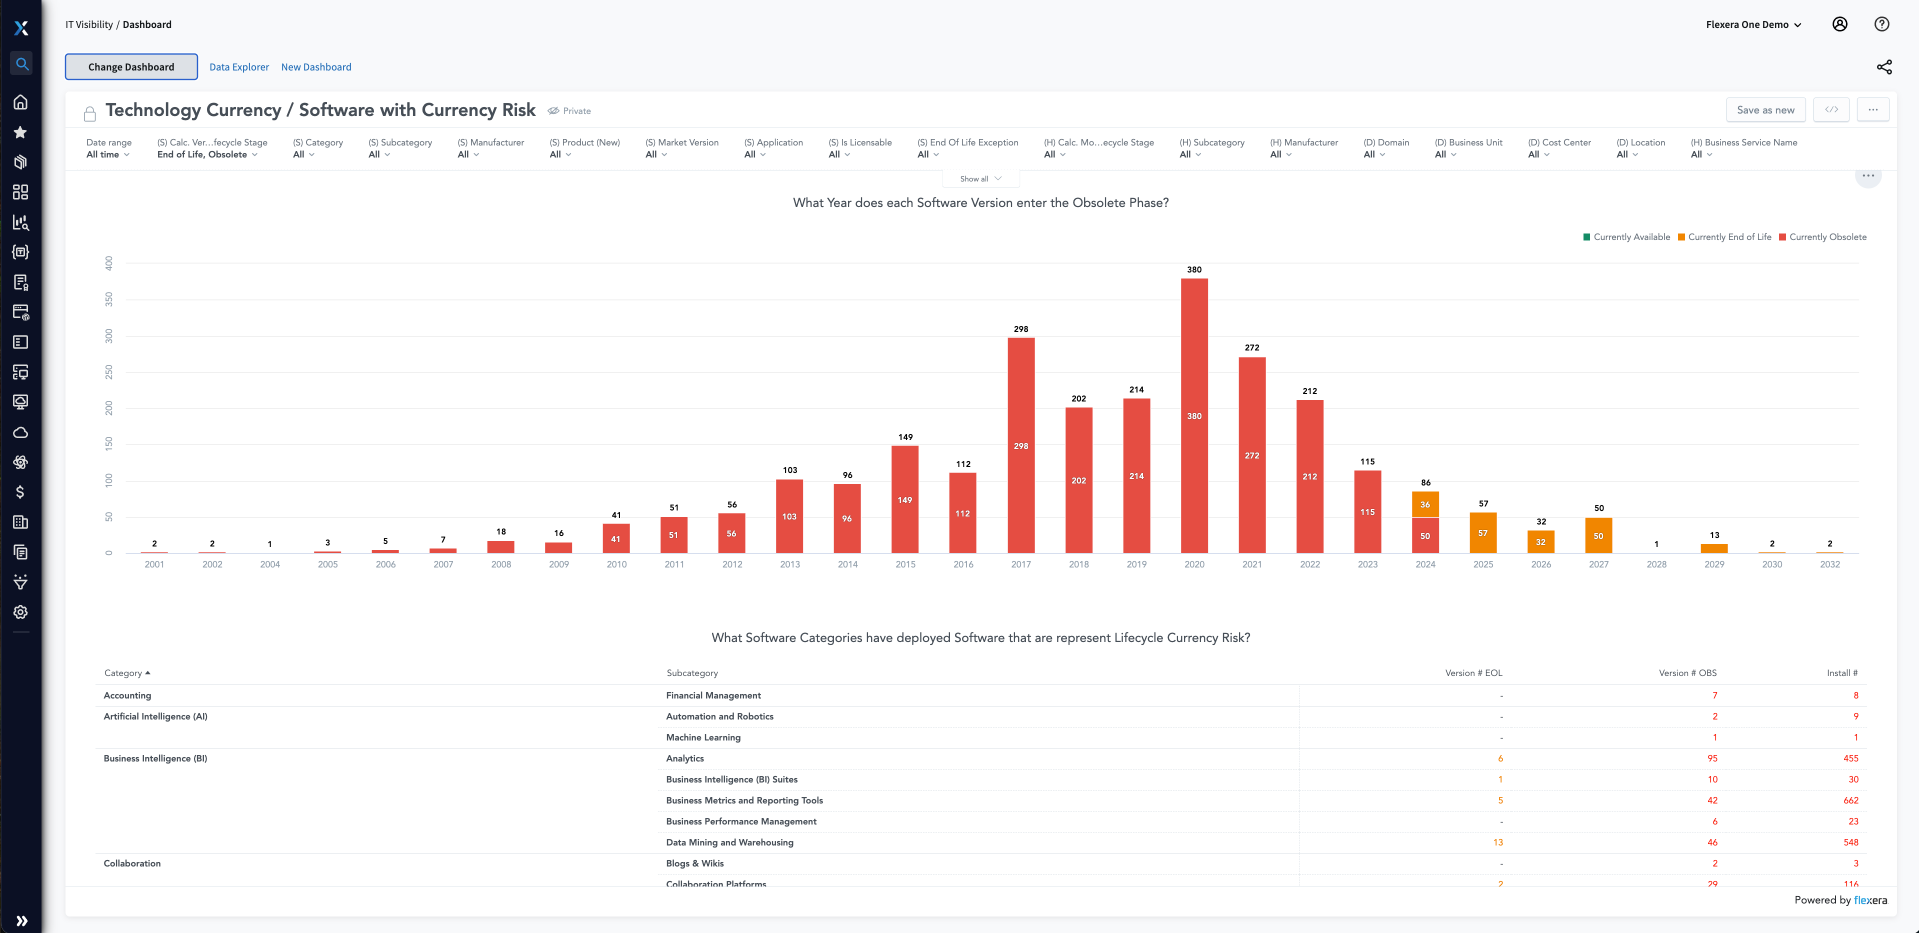Toggle Currently Available legend series
This screenshot has height=933, width=1919.
click(x=1626, y=237)
